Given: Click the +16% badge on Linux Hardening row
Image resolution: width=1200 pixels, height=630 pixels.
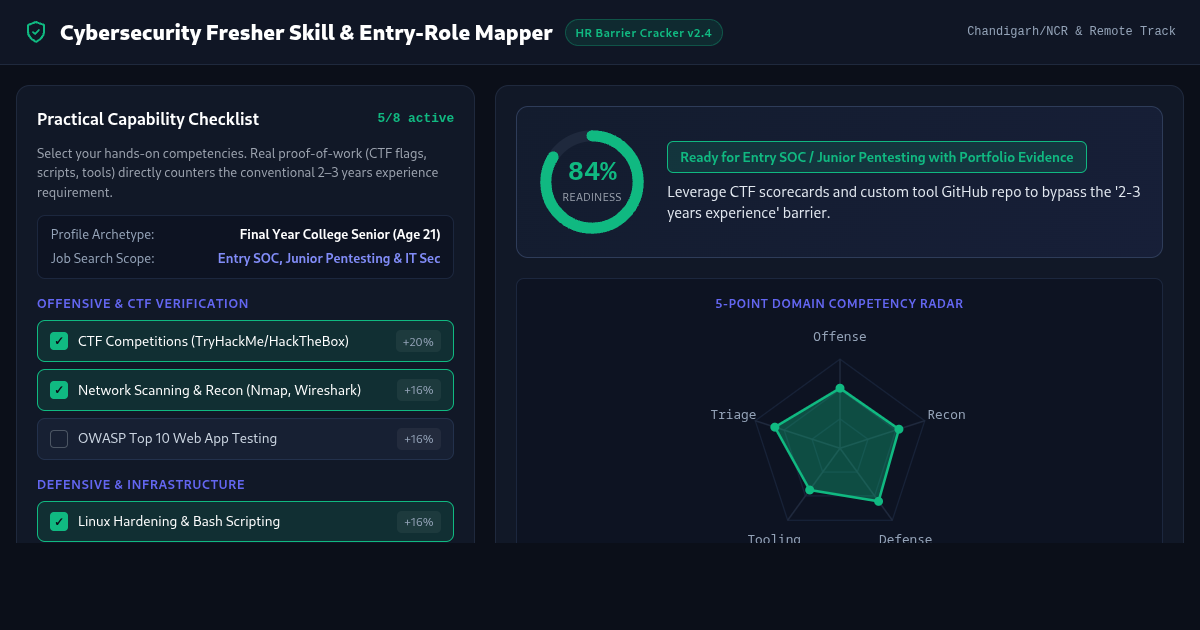Looking at the screenshot, I should pyautogui.click(x=418, y=522).
